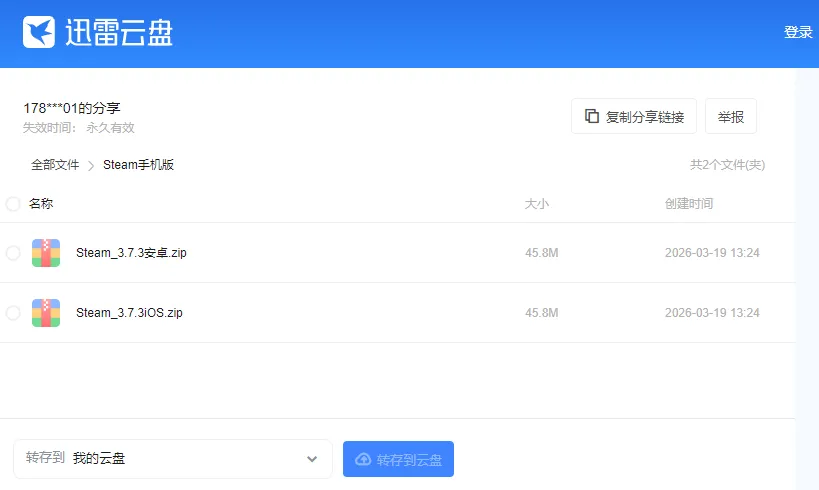Click the 178***01的分享 title
Screen dimensions: 819x490
click(72, 108)
